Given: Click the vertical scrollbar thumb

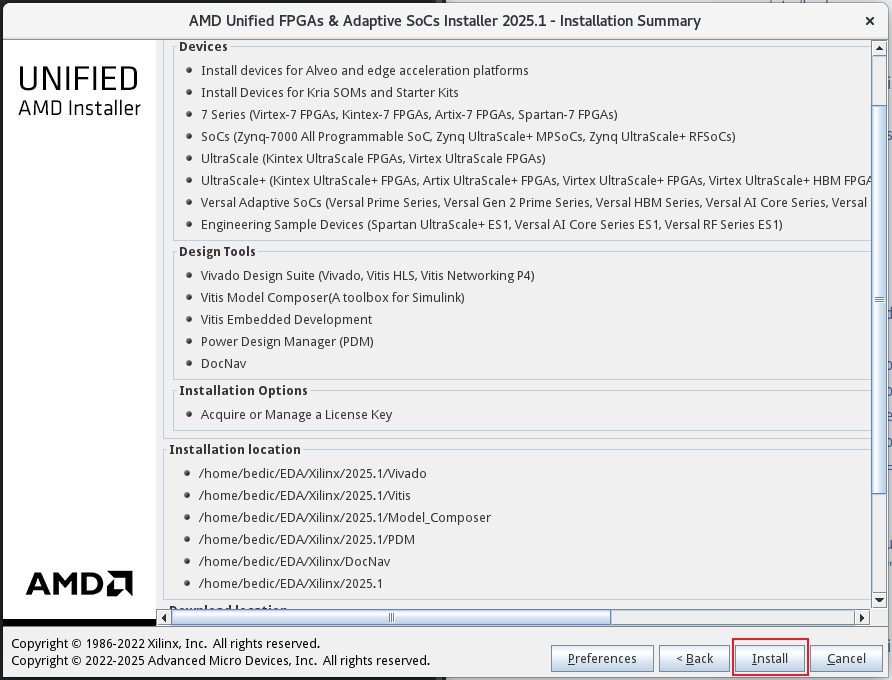Looking at the screenshot, I should click(879, 300).
